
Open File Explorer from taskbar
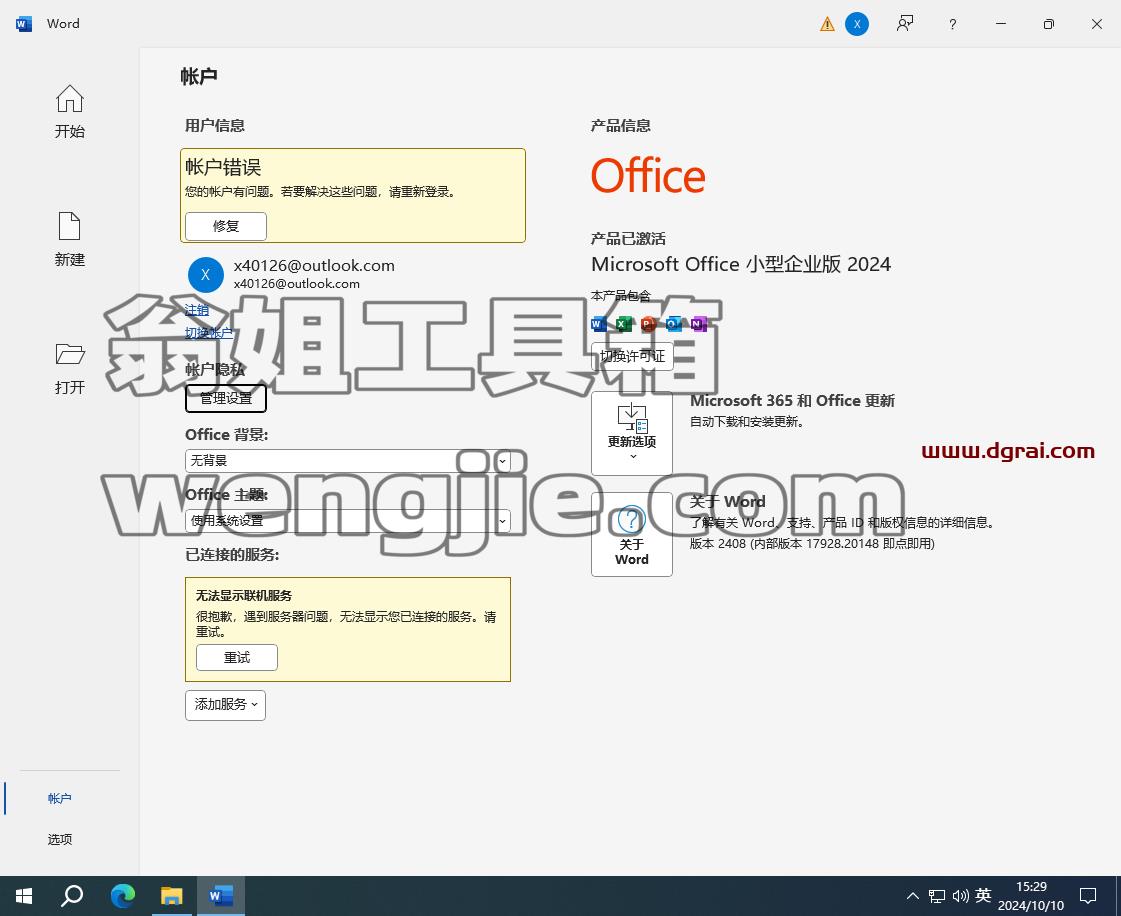pyautogui.click(x=172, y=896)
